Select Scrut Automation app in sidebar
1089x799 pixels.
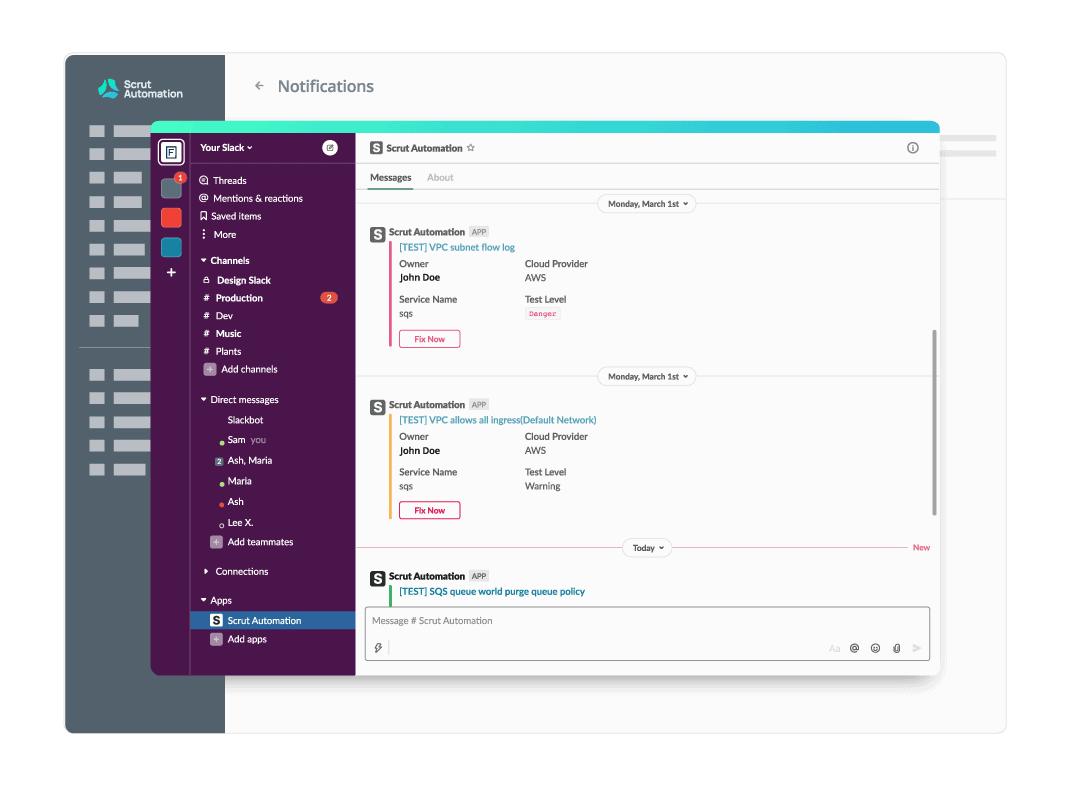(272, 620)
